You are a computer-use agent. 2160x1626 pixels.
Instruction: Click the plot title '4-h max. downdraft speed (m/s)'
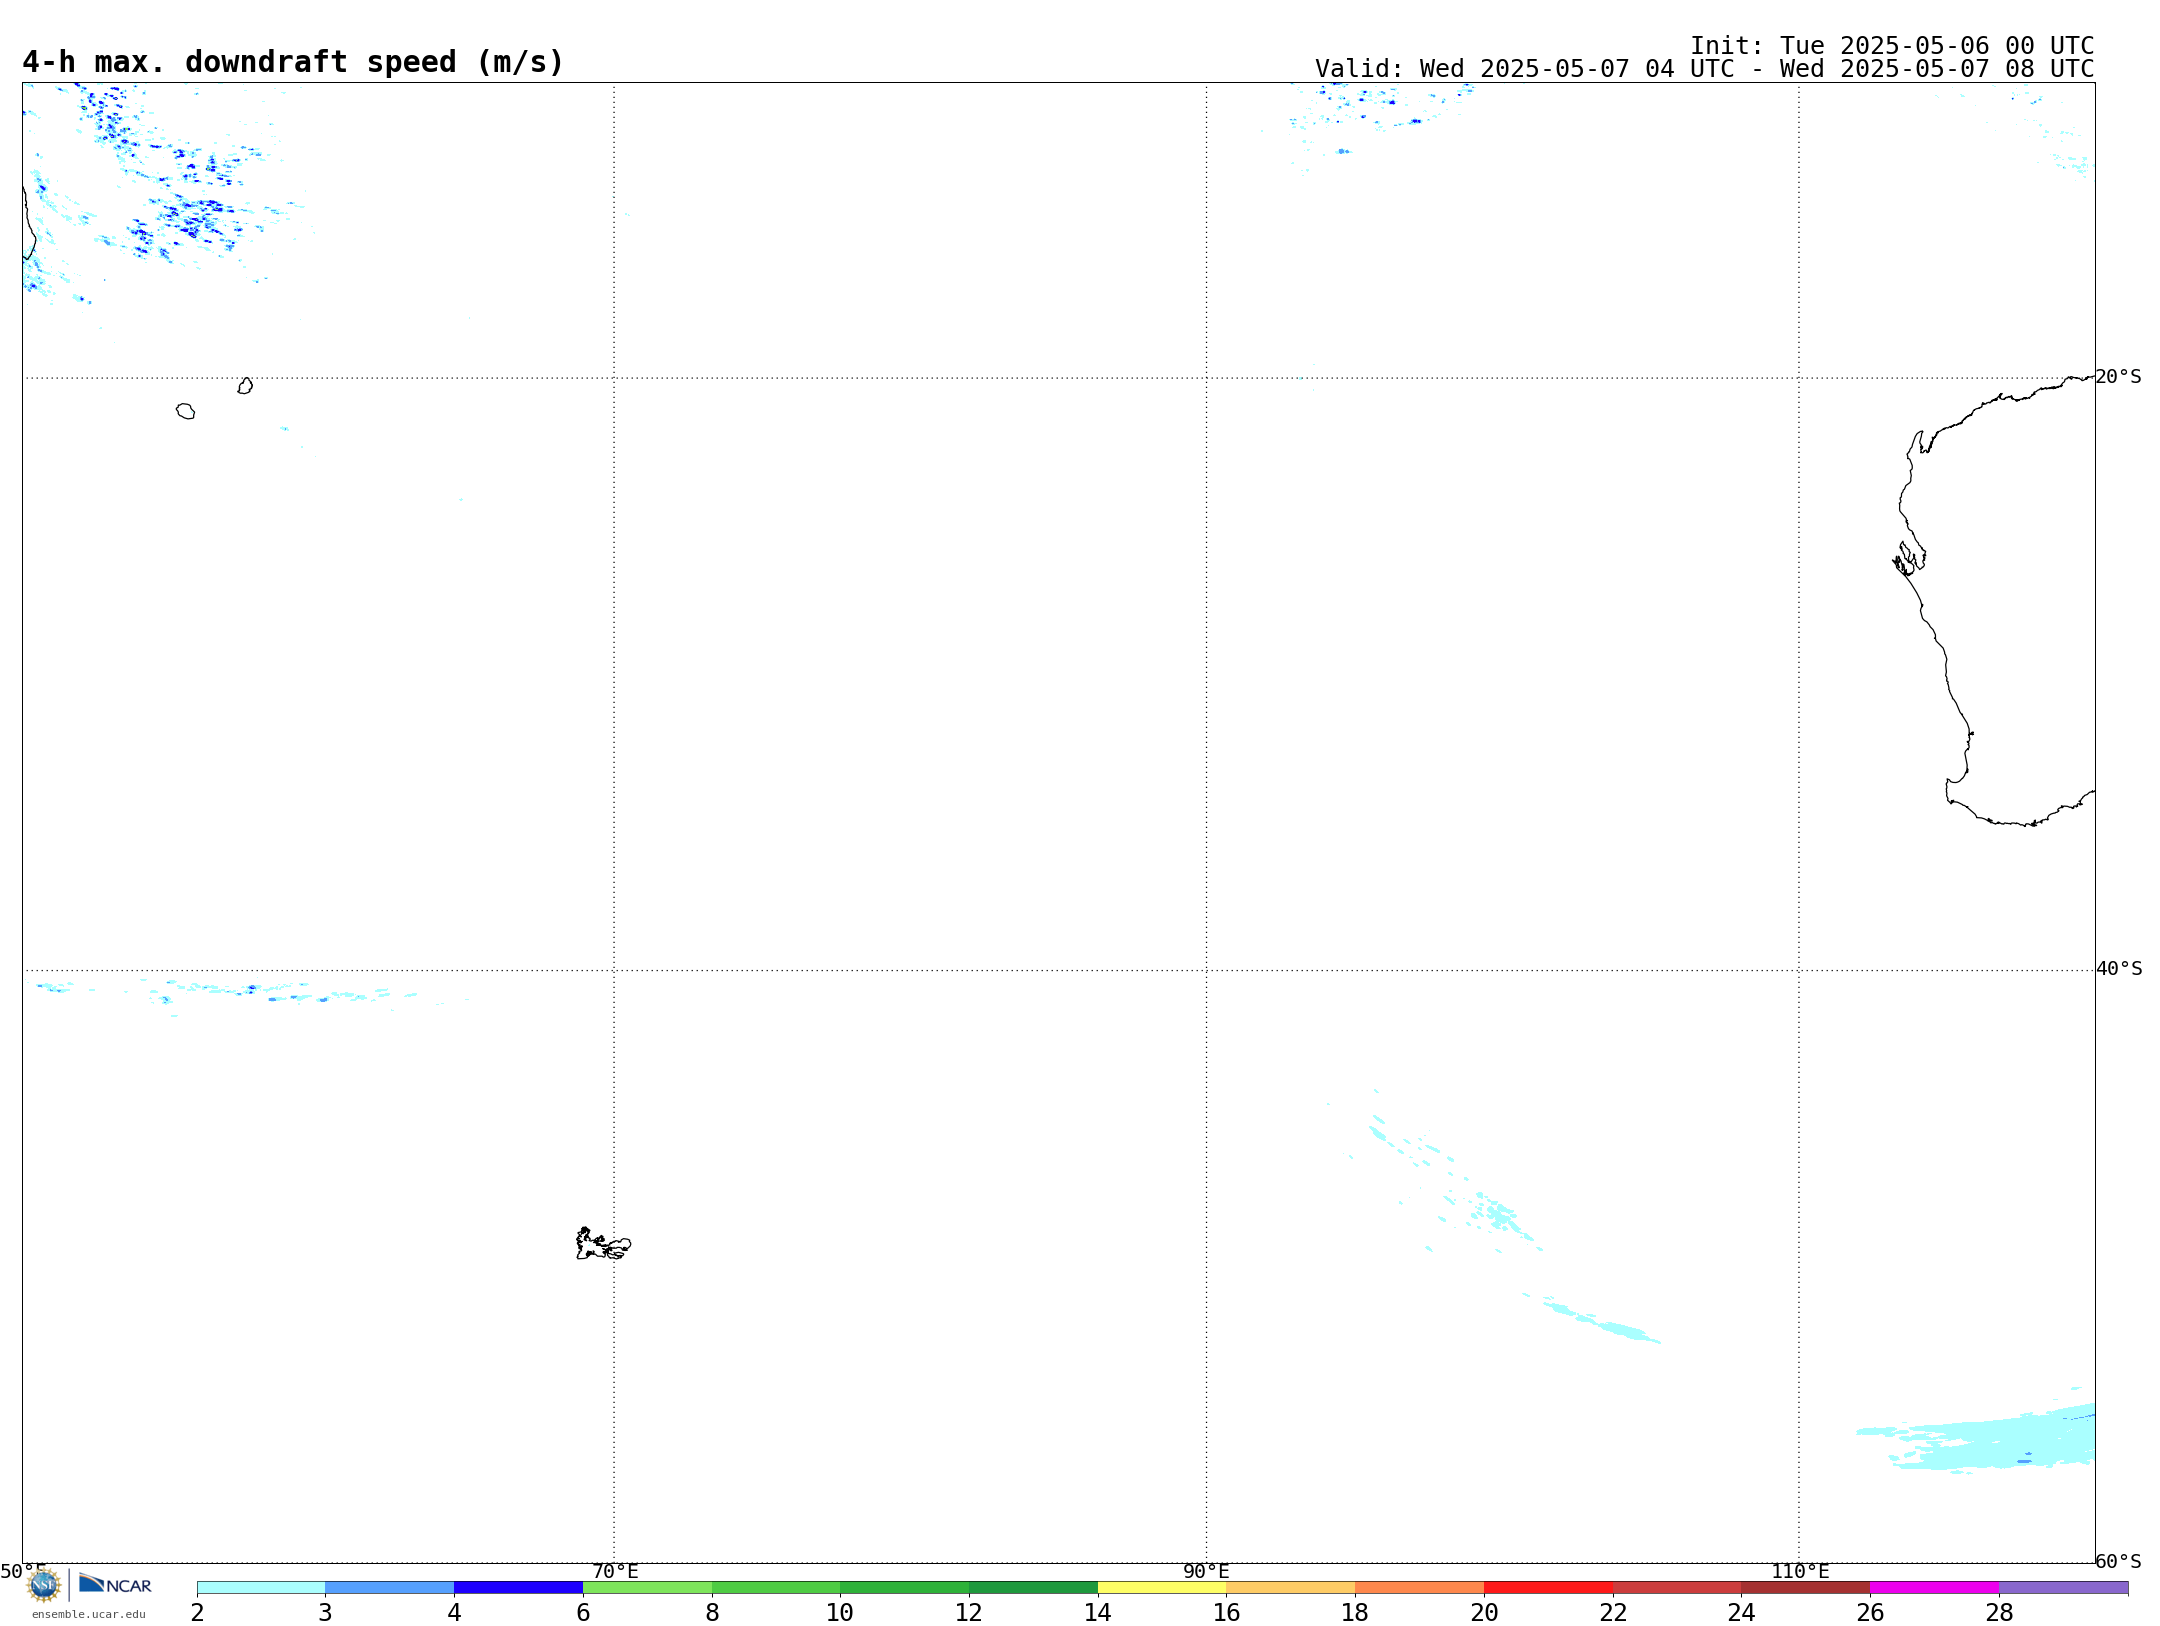point(293,62)
